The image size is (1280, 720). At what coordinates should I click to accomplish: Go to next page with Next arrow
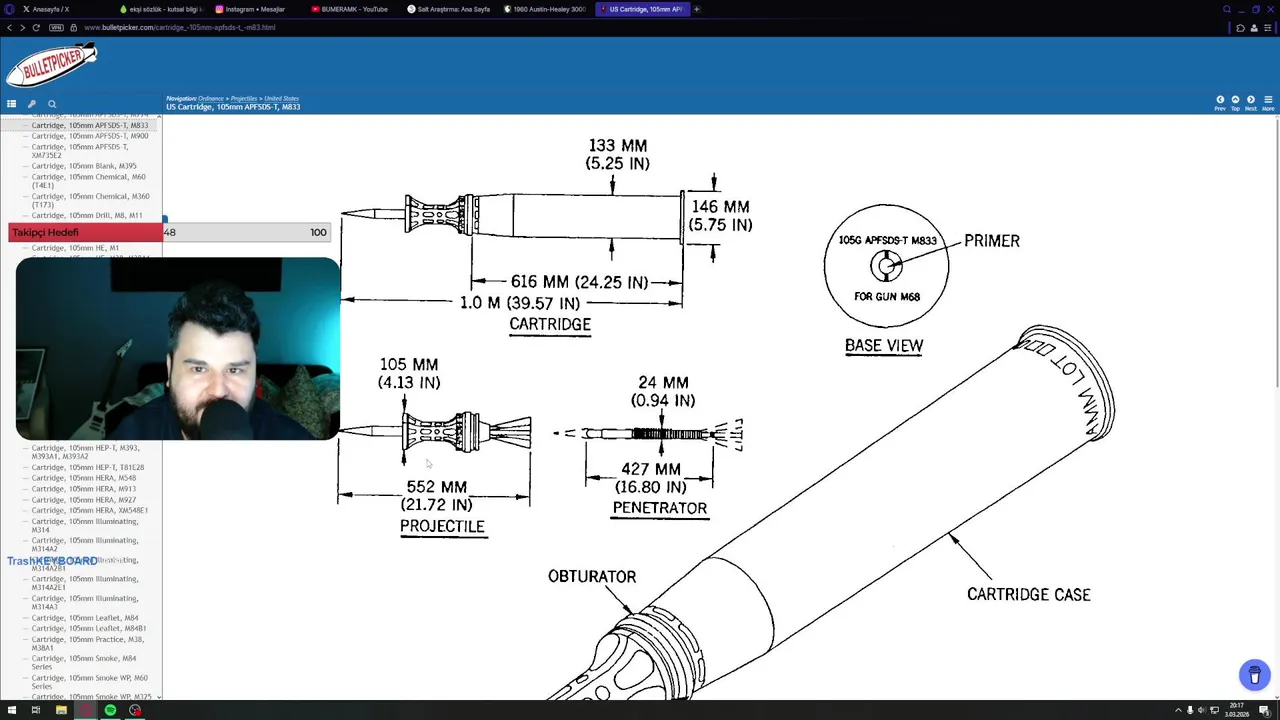click(1251, 102)
